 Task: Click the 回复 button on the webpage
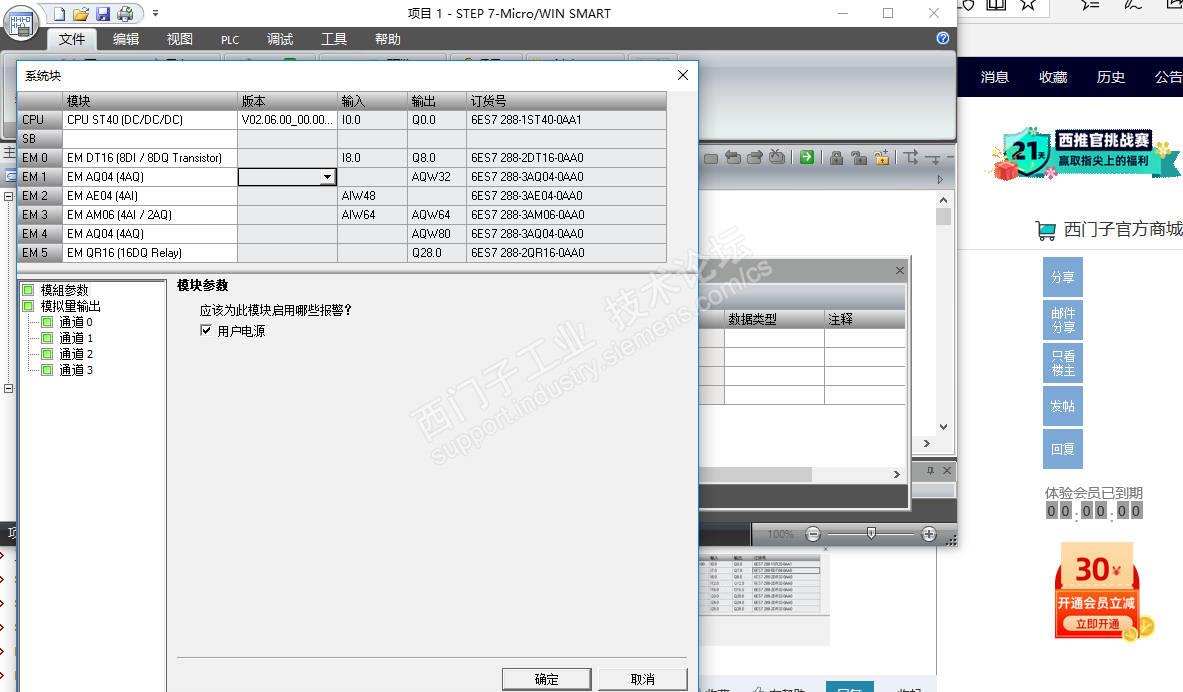(1063, 449)
